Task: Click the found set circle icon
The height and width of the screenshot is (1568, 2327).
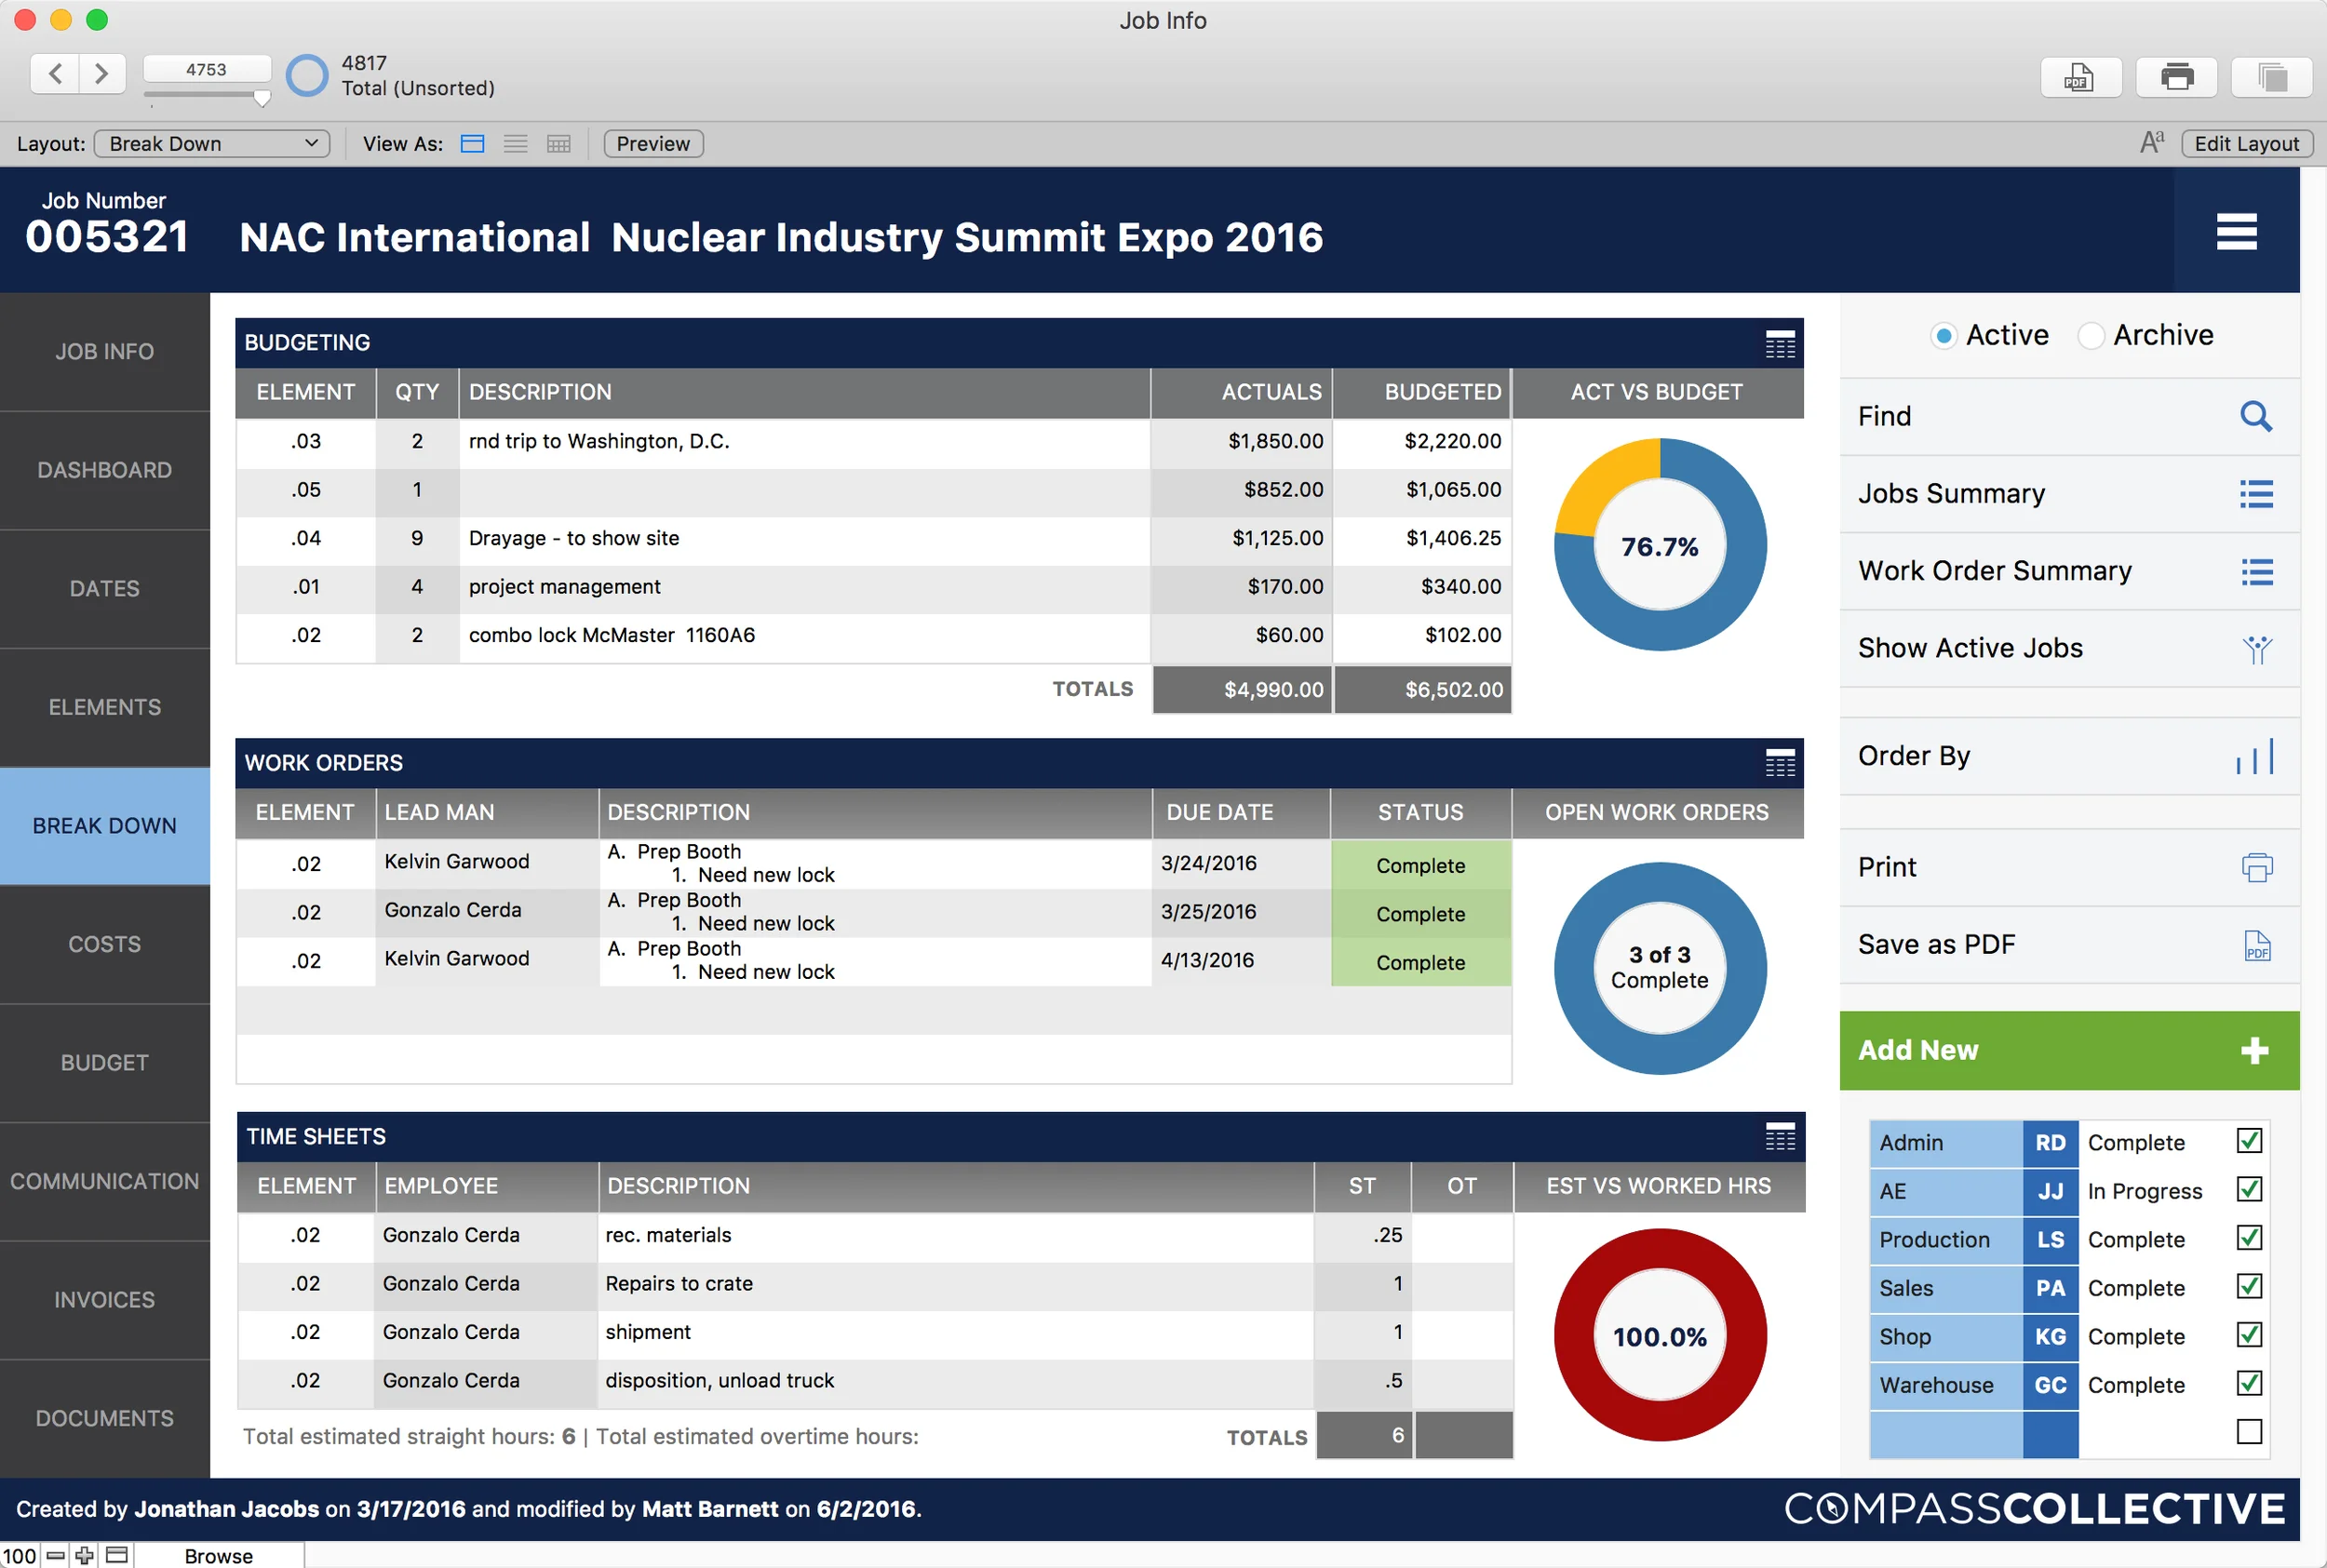Action: (x=307, y=75)
